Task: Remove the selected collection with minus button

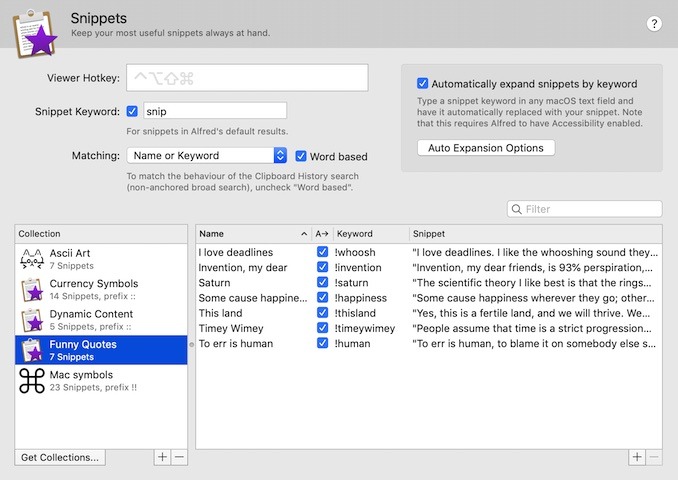Action: [179, 457]
